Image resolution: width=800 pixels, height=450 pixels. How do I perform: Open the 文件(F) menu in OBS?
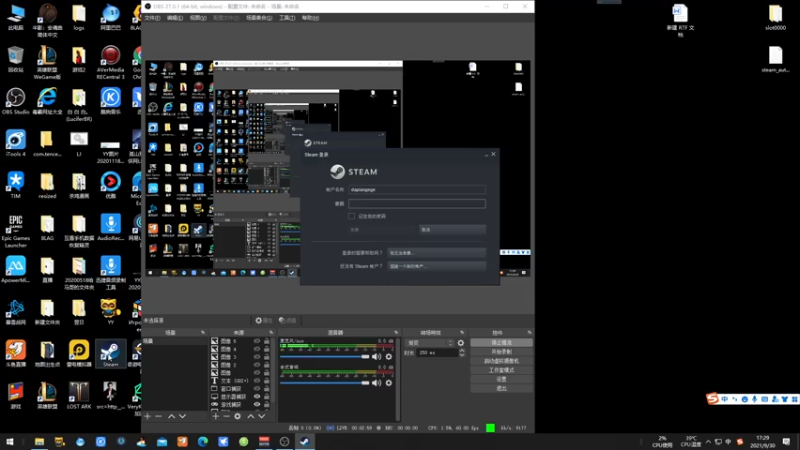152,18
